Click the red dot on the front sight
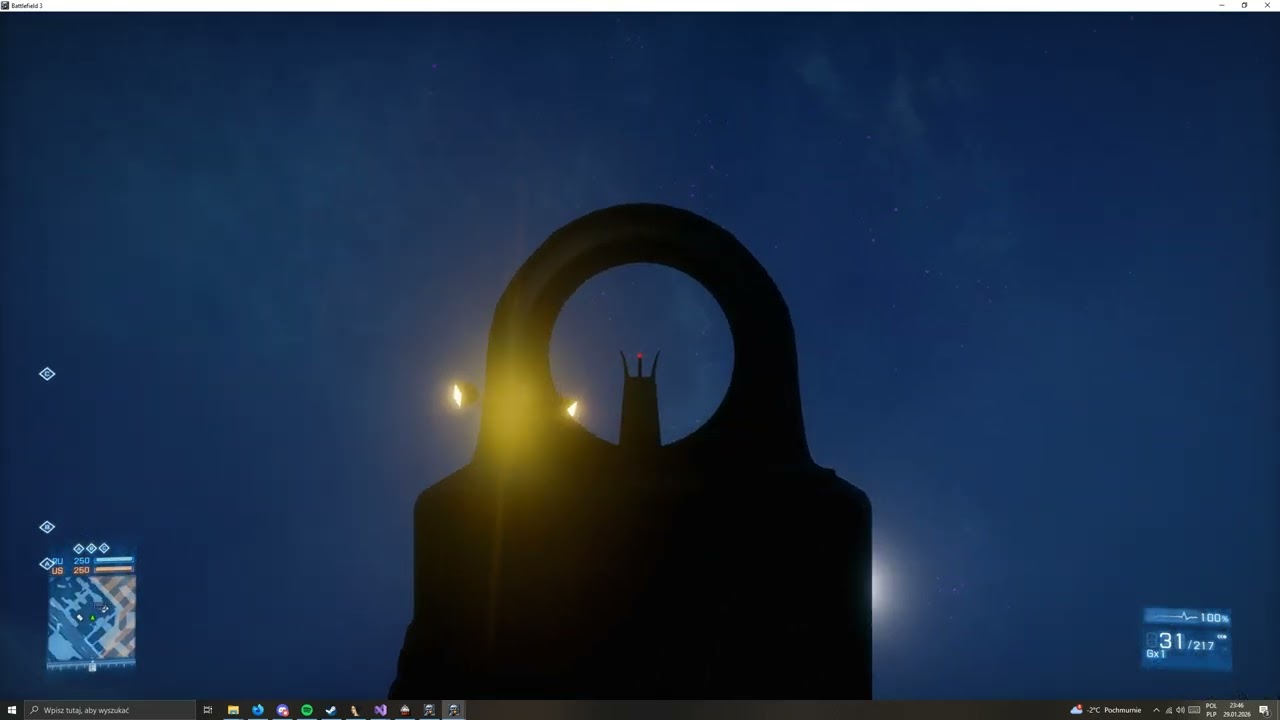Viewport: 1280px width, 720px height. tap(639, 355)
